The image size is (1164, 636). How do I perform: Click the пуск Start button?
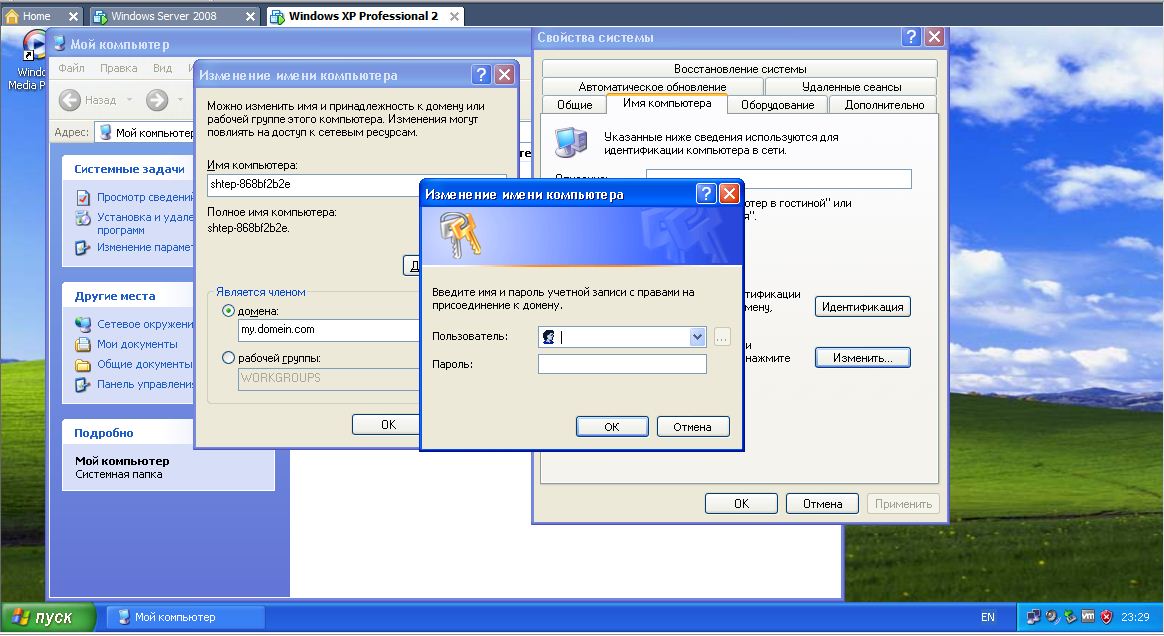[x=49, y=617]
